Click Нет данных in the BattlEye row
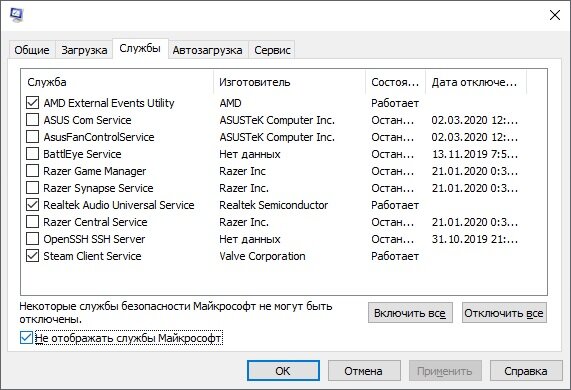Image resolution: width=571 pixels, height=390 pixels. point(250,154)
